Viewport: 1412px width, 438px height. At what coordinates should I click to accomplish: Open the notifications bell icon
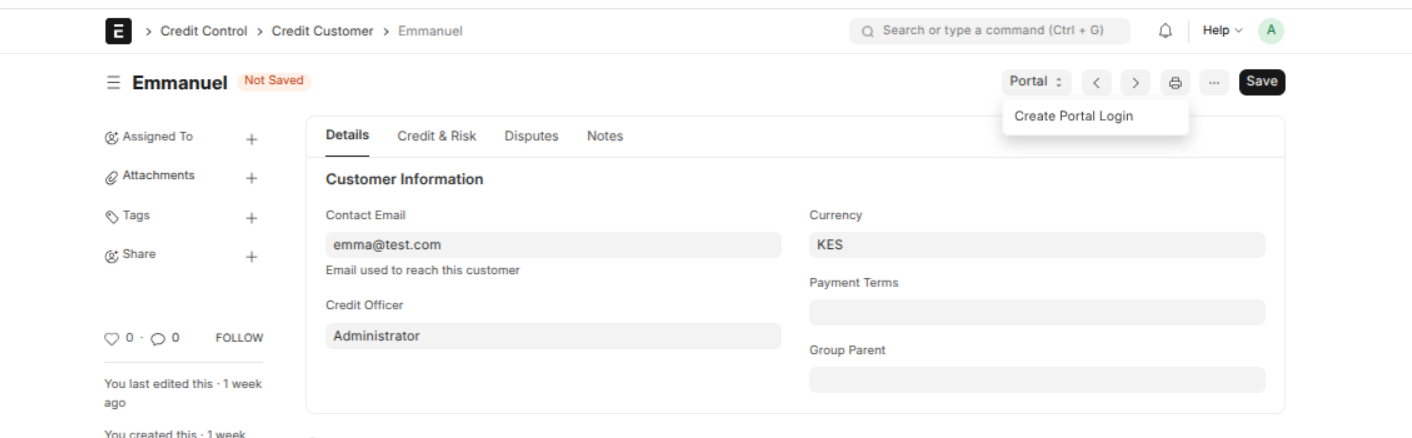[1165, 31]
